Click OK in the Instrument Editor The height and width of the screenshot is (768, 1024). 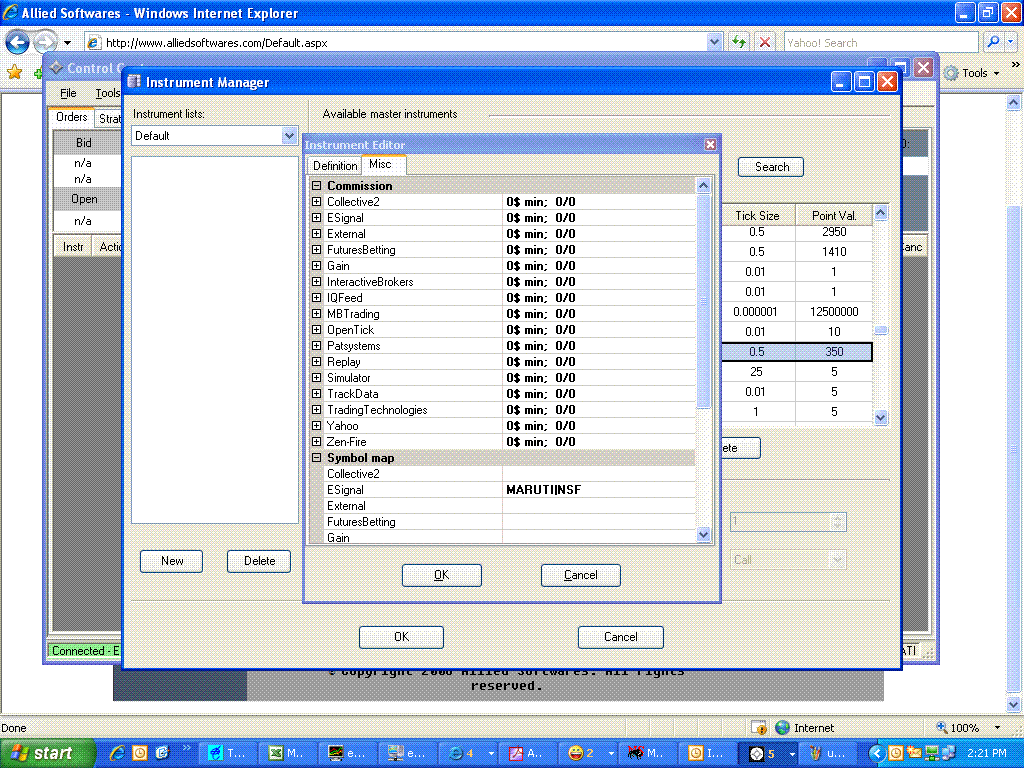[x=441, y=575]
